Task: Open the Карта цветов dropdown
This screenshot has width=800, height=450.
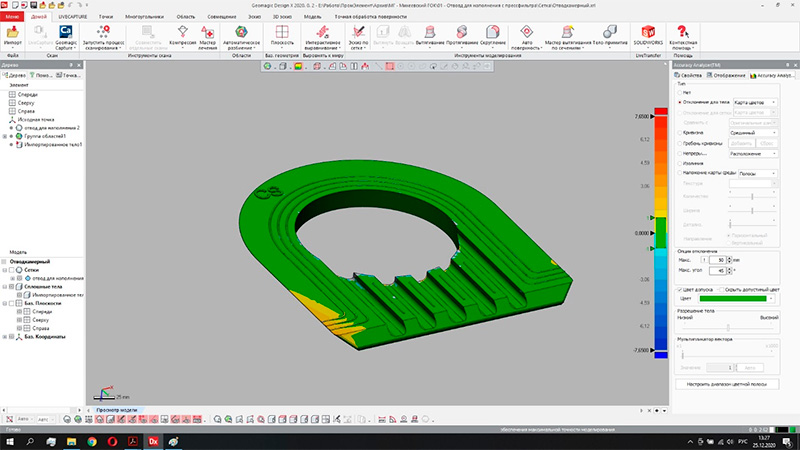Action: pos(755,102)
